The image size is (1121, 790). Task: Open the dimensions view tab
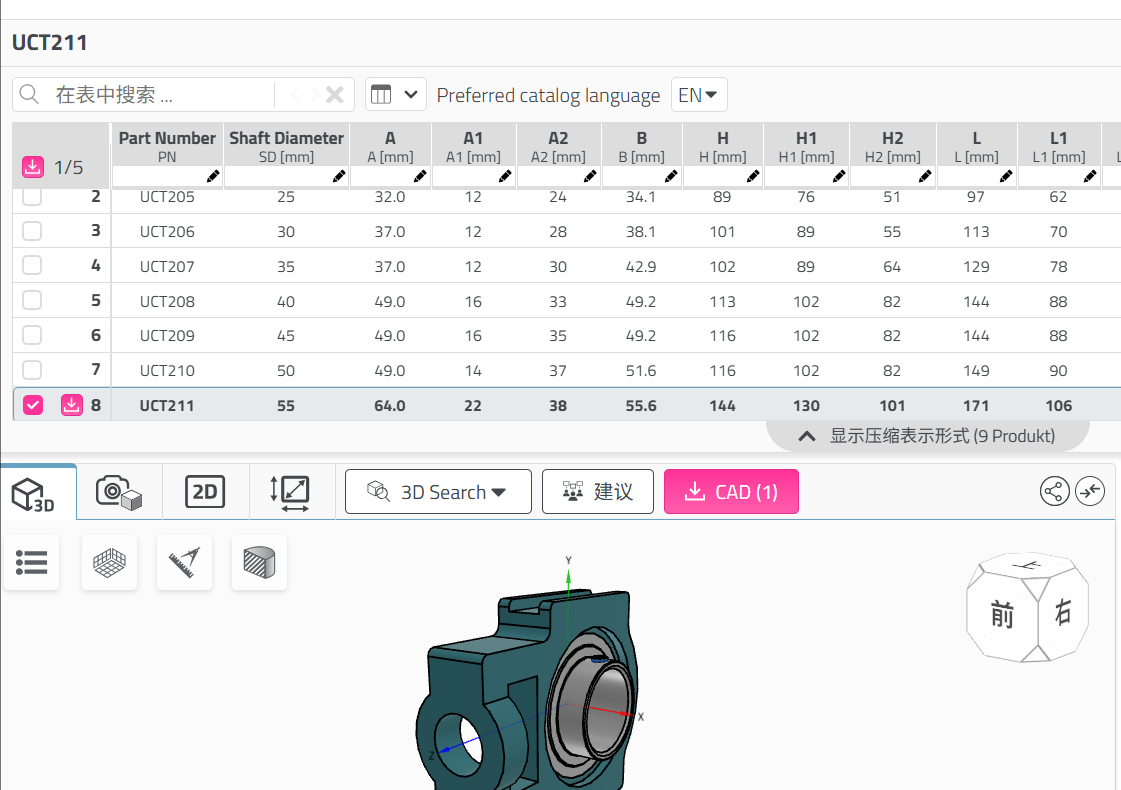pos(290,493)
